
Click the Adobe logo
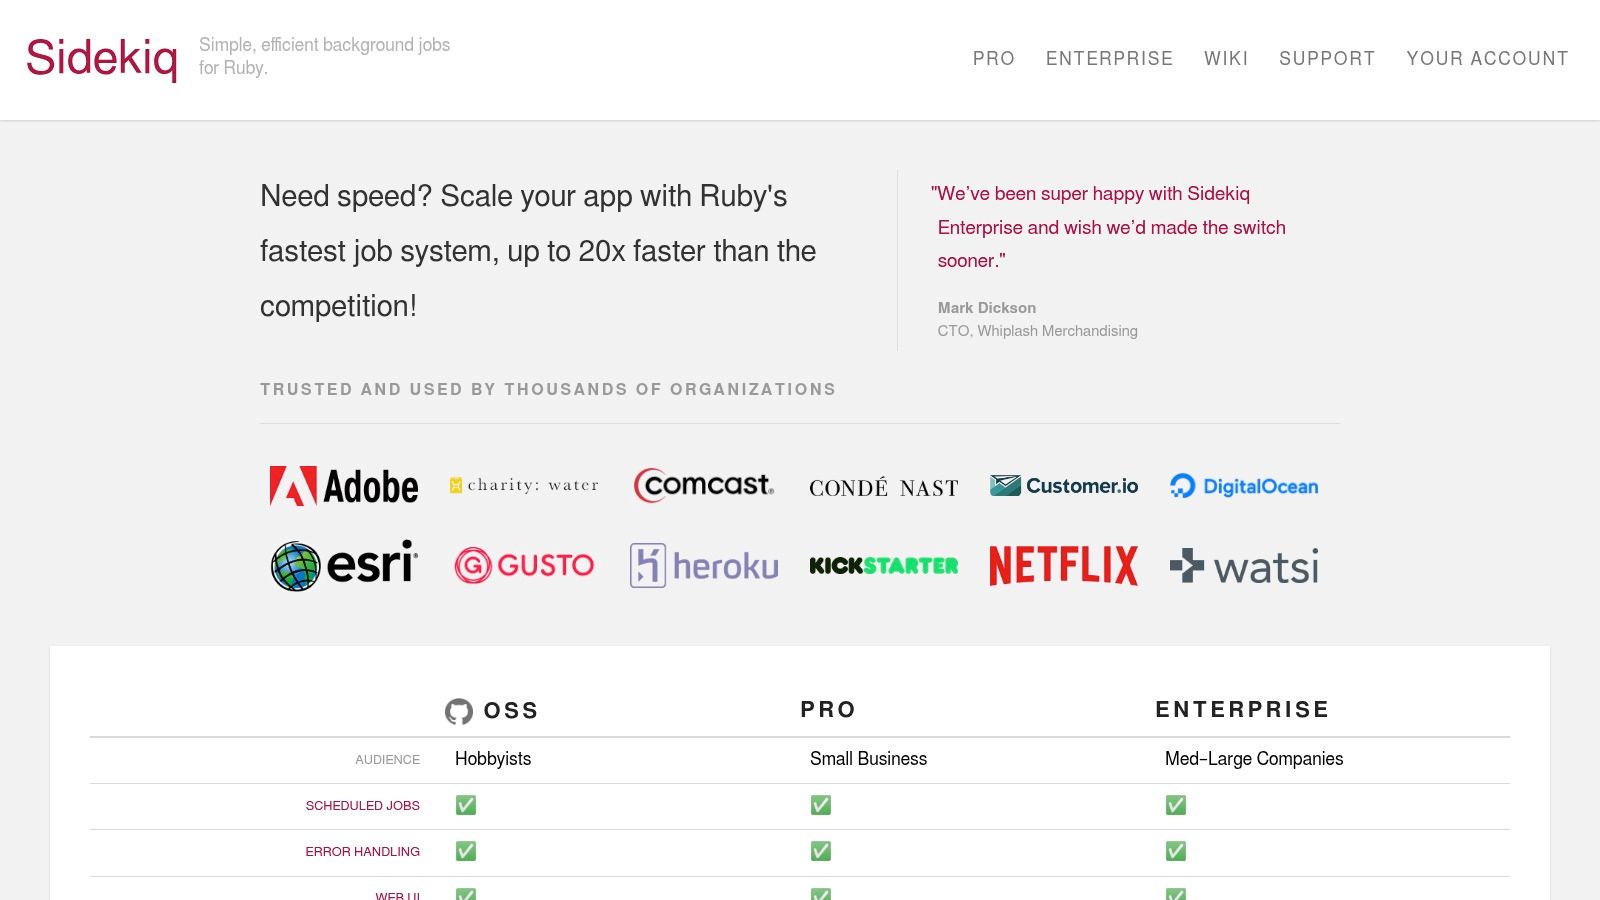(344, 486)
